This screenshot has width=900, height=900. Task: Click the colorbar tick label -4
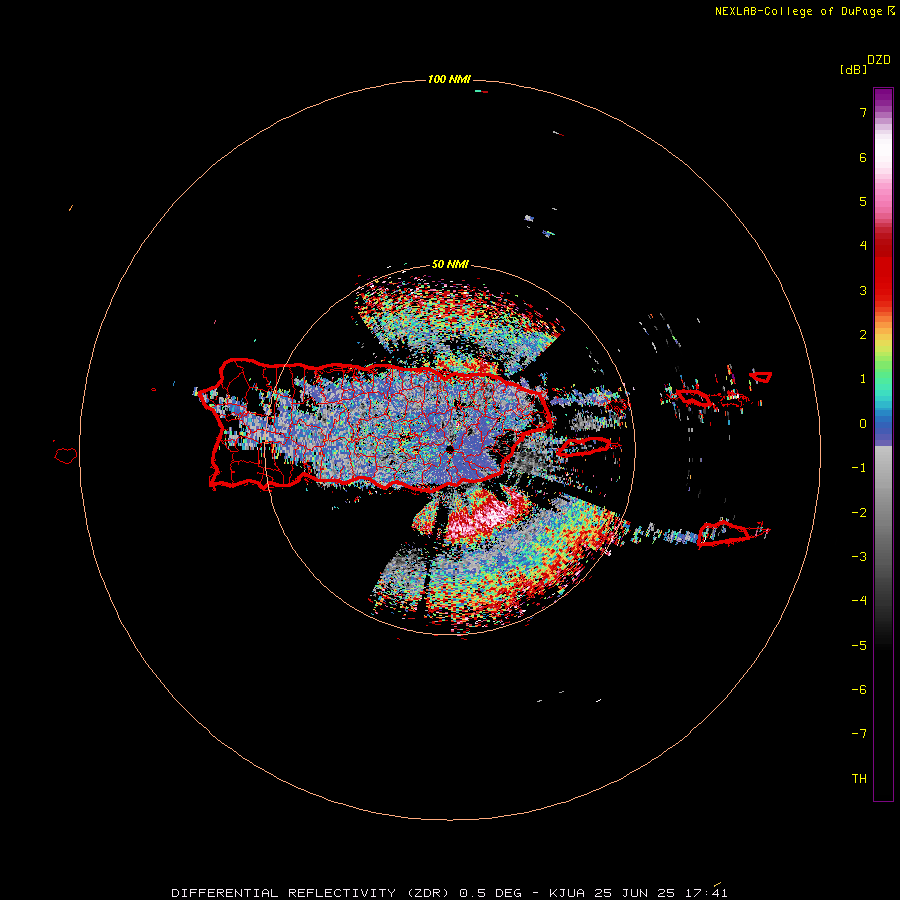[859, 601]
